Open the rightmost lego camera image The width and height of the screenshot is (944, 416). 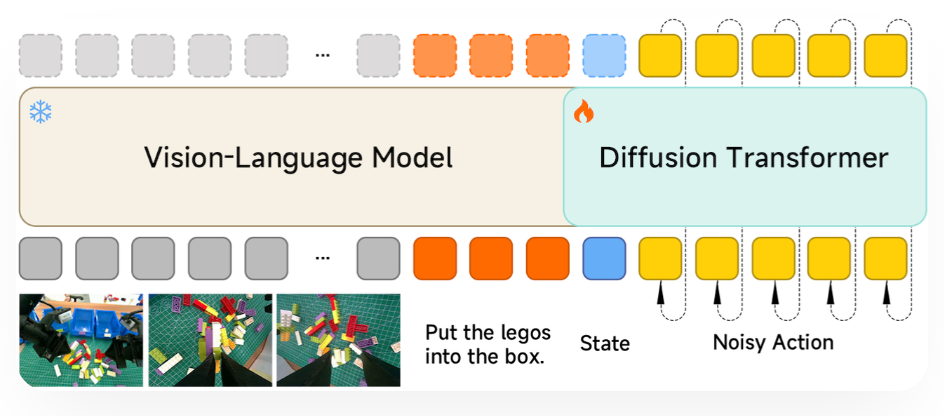click(338, 340)
